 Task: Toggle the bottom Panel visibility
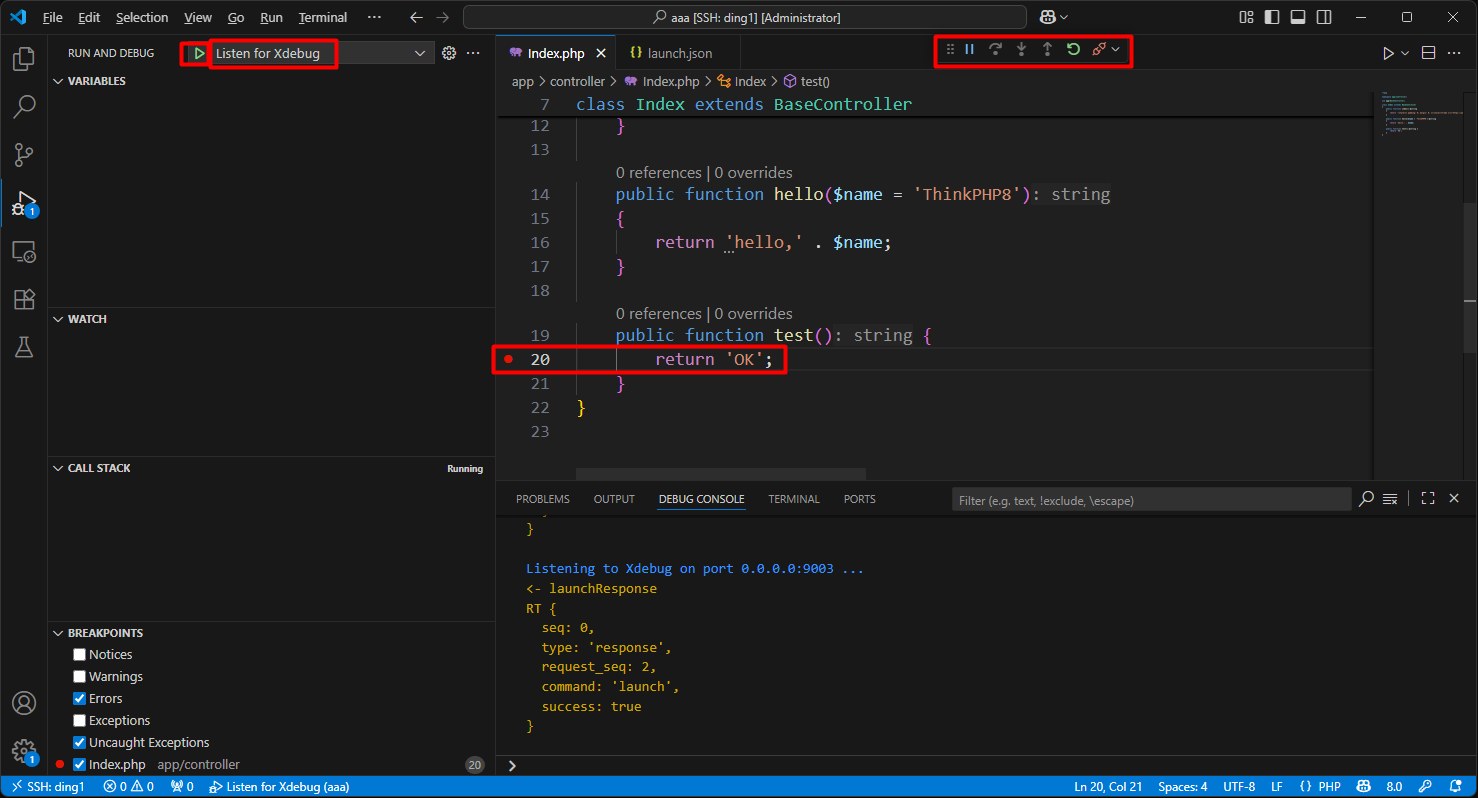click(1298, 17)
